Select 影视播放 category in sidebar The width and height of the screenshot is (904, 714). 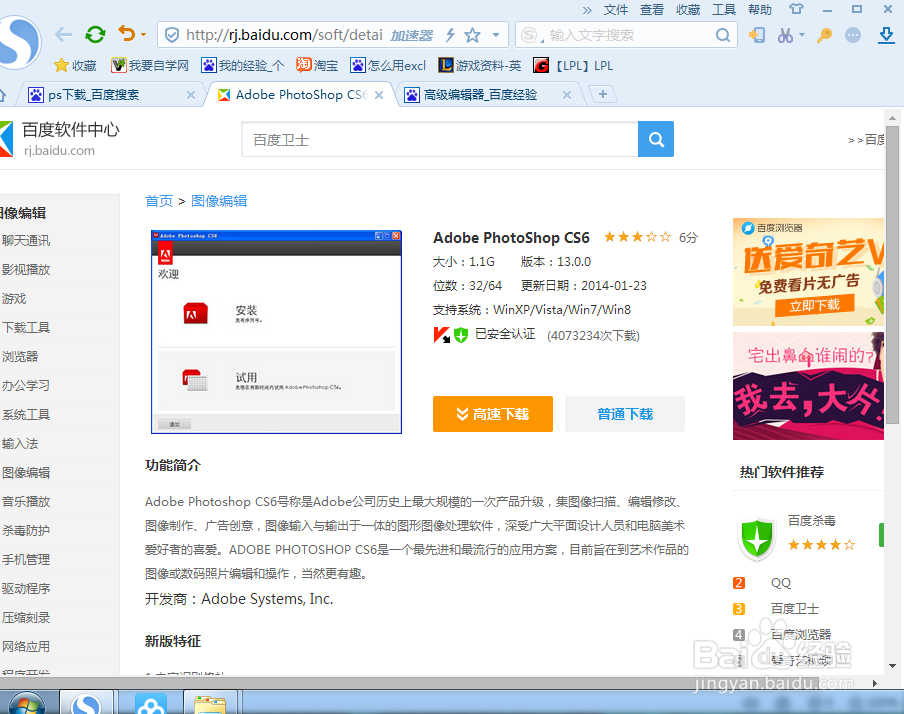[26, 269]
